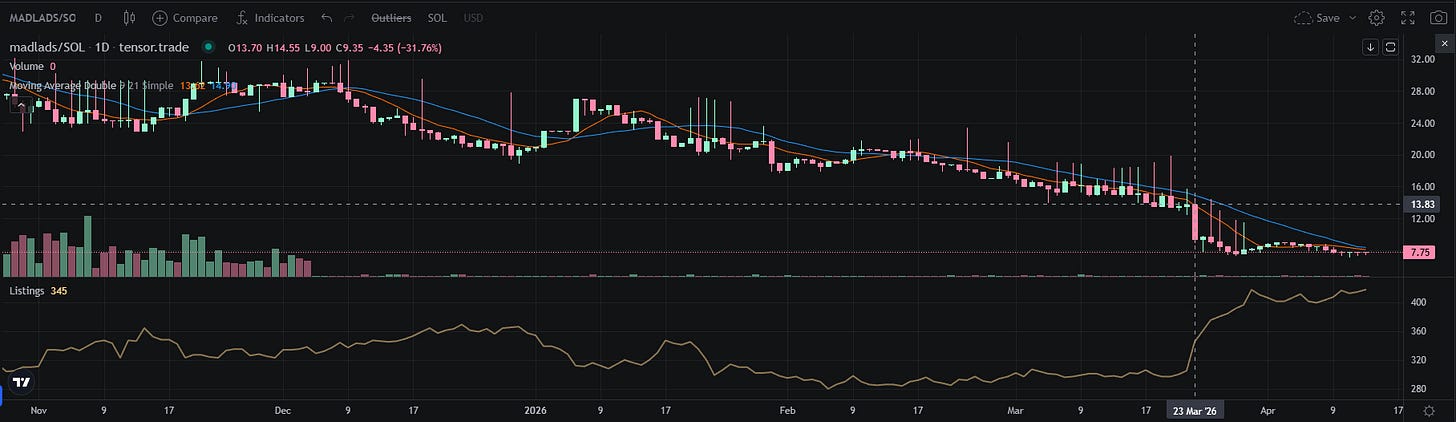The width and height of the screenshot is (1456, 422).
Task: Click the cloud Save chart button
Action: coord(1317,18)
